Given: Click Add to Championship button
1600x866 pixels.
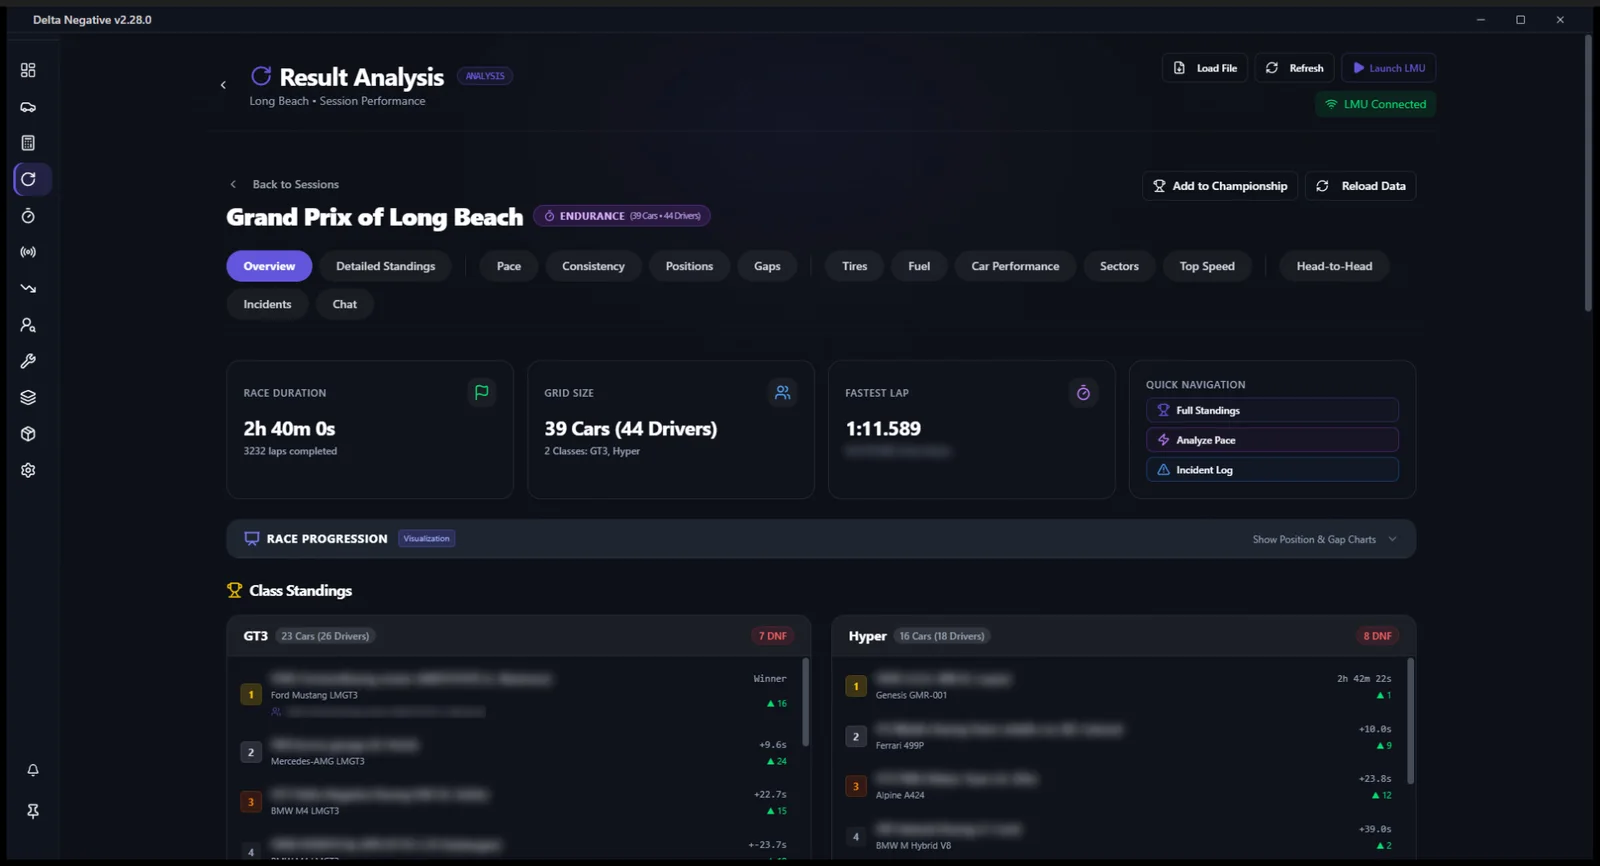Looking at the screenshot, I should pyautogui.click(x=1220, y=186).
